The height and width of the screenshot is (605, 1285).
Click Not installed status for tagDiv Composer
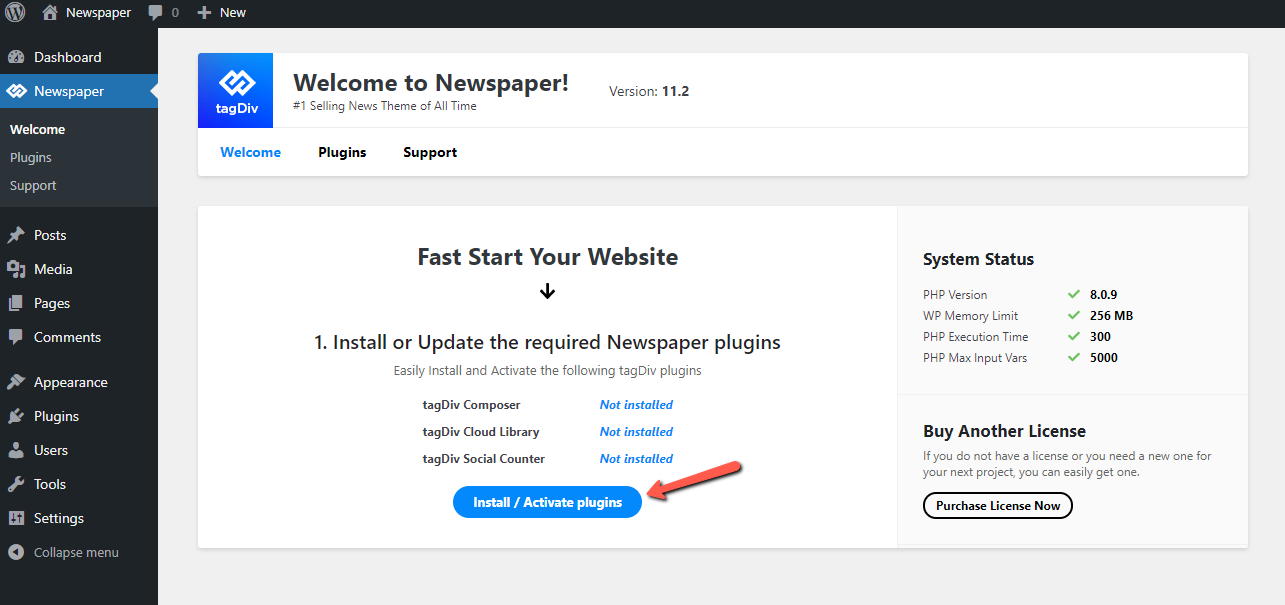(636, 405)
